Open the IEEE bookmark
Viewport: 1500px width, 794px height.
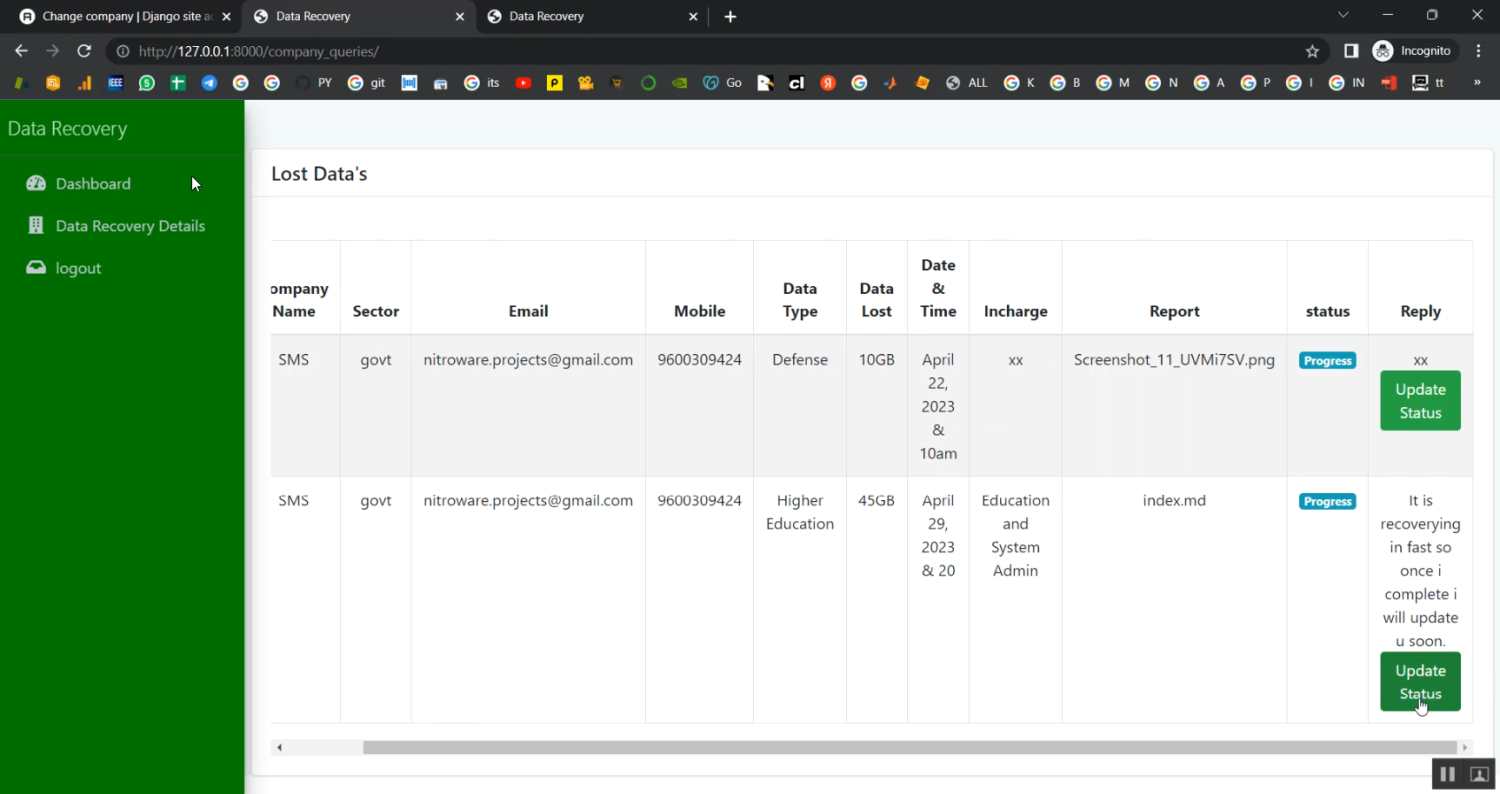tap(116, 83)
